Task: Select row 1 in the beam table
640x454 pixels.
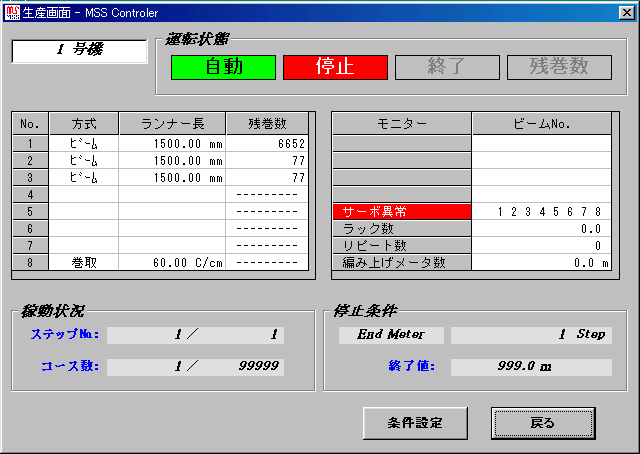Action: (x=30, y=144)
